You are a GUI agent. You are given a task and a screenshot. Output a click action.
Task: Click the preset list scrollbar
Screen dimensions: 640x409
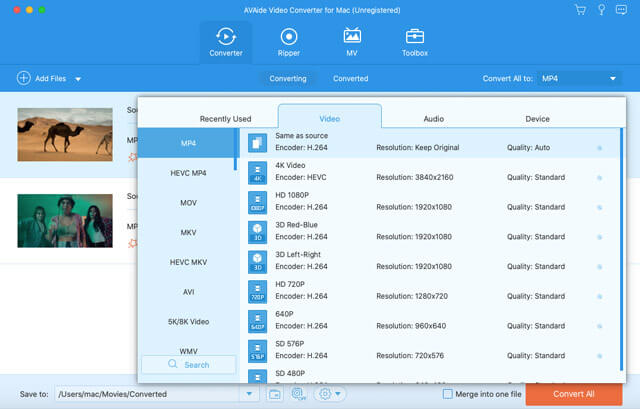tap(622, 249)
